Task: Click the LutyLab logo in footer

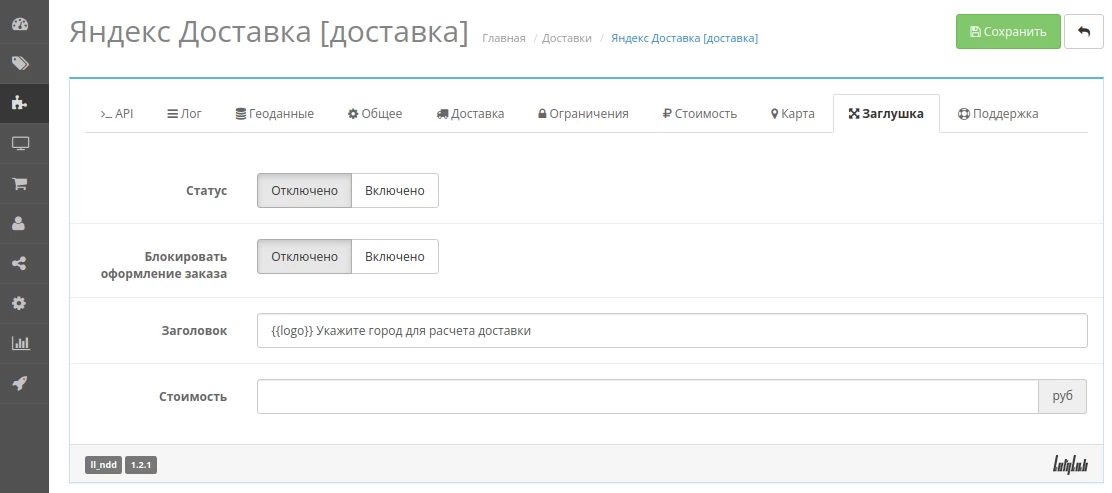Action: click(x=1070, y=465)
